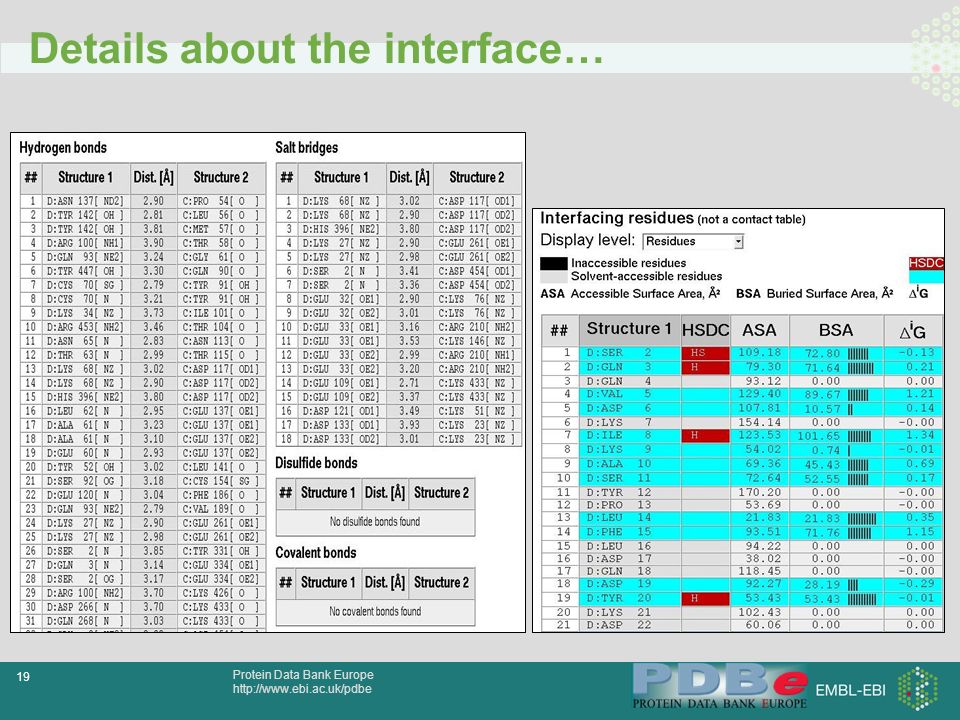Click the black Inaccessible residues swatch
This screenshot has width=960, height=720.
tap(553, 263)
